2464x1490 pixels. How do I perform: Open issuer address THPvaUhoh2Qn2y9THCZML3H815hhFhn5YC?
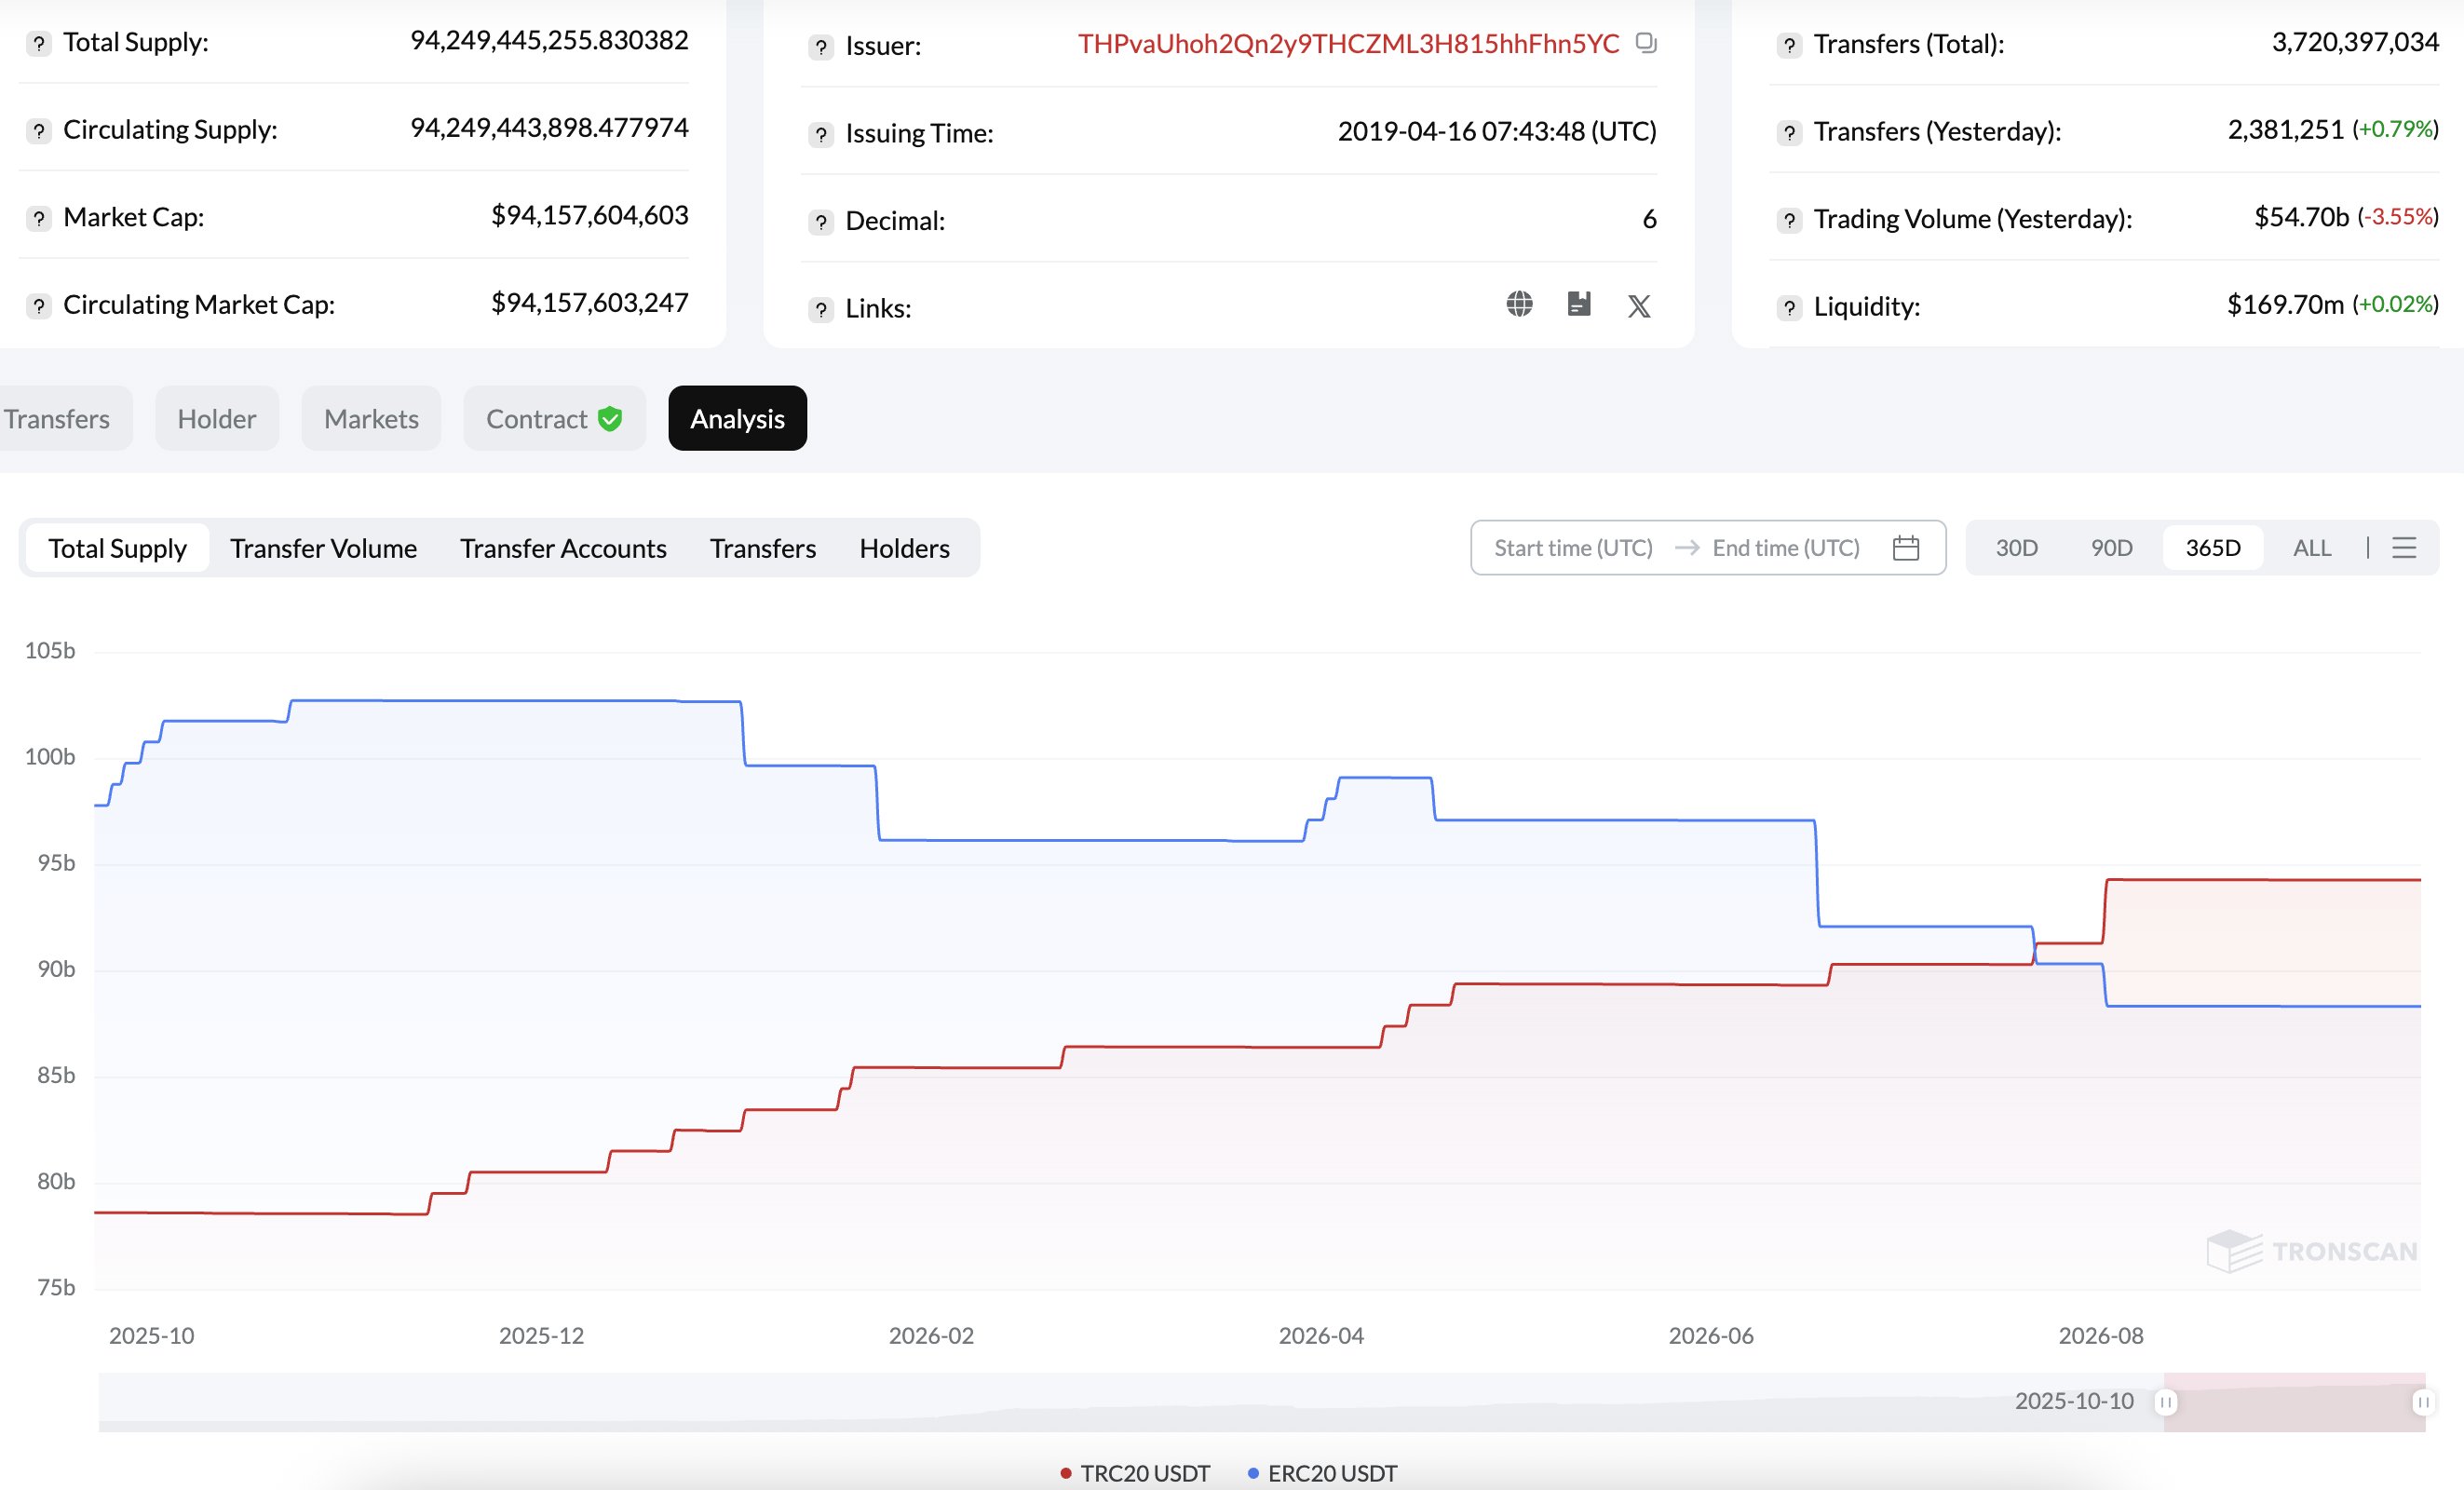point(1348,44)
